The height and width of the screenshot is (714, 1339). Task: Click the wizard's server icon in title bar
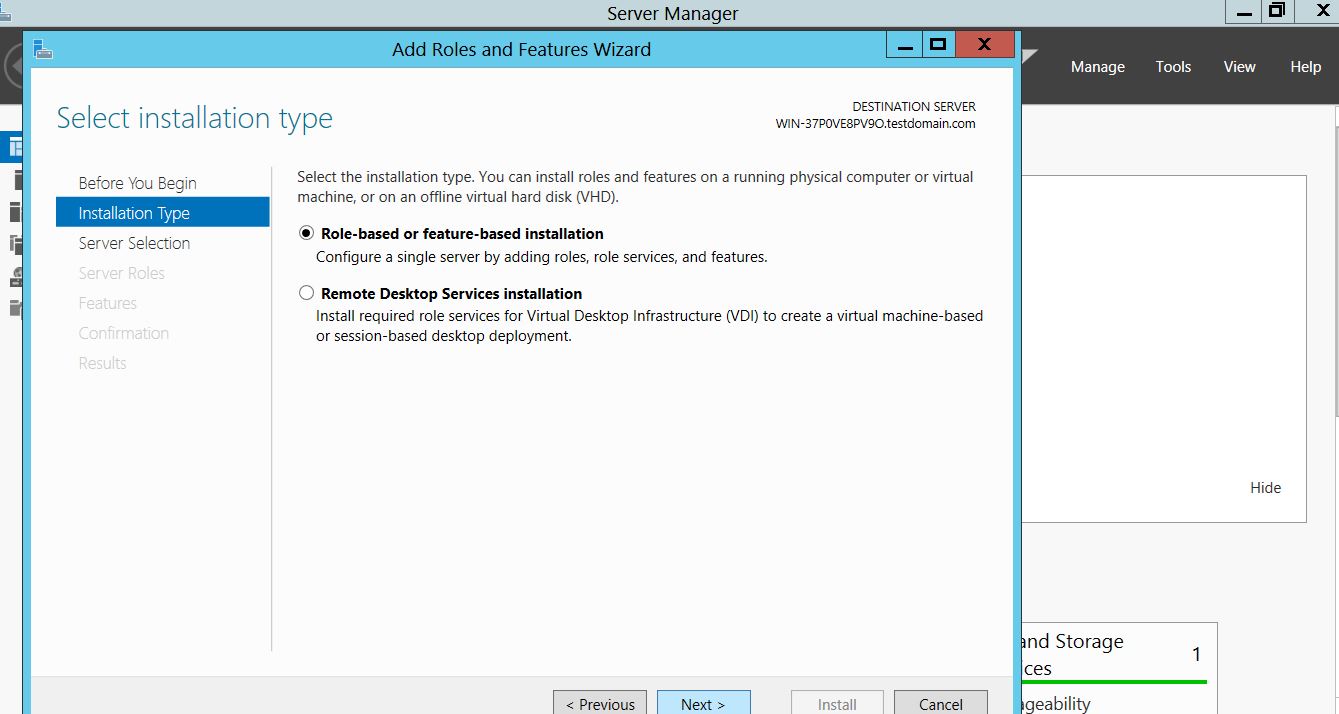pos(42,49)
